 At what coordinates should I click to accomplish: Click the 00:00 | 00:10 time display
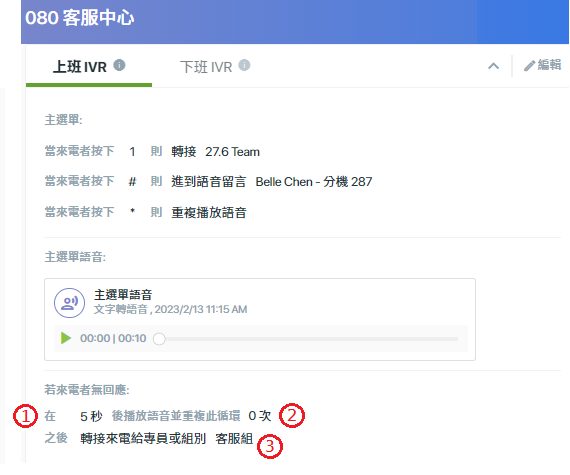point(113,338)
